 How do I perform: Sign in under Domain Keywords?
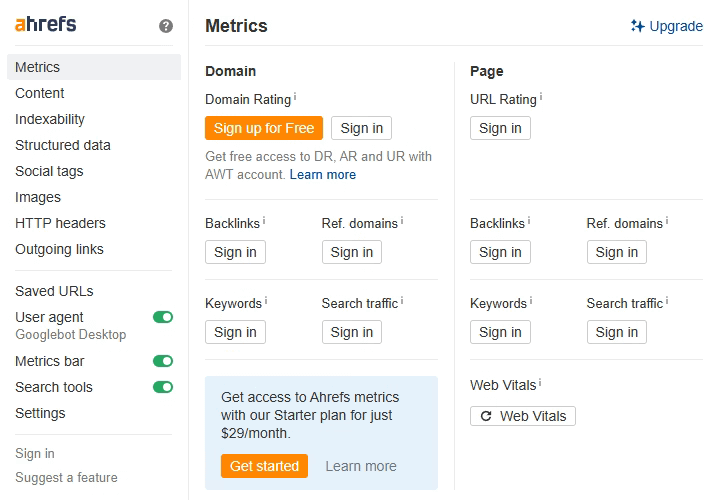point(235,332)
